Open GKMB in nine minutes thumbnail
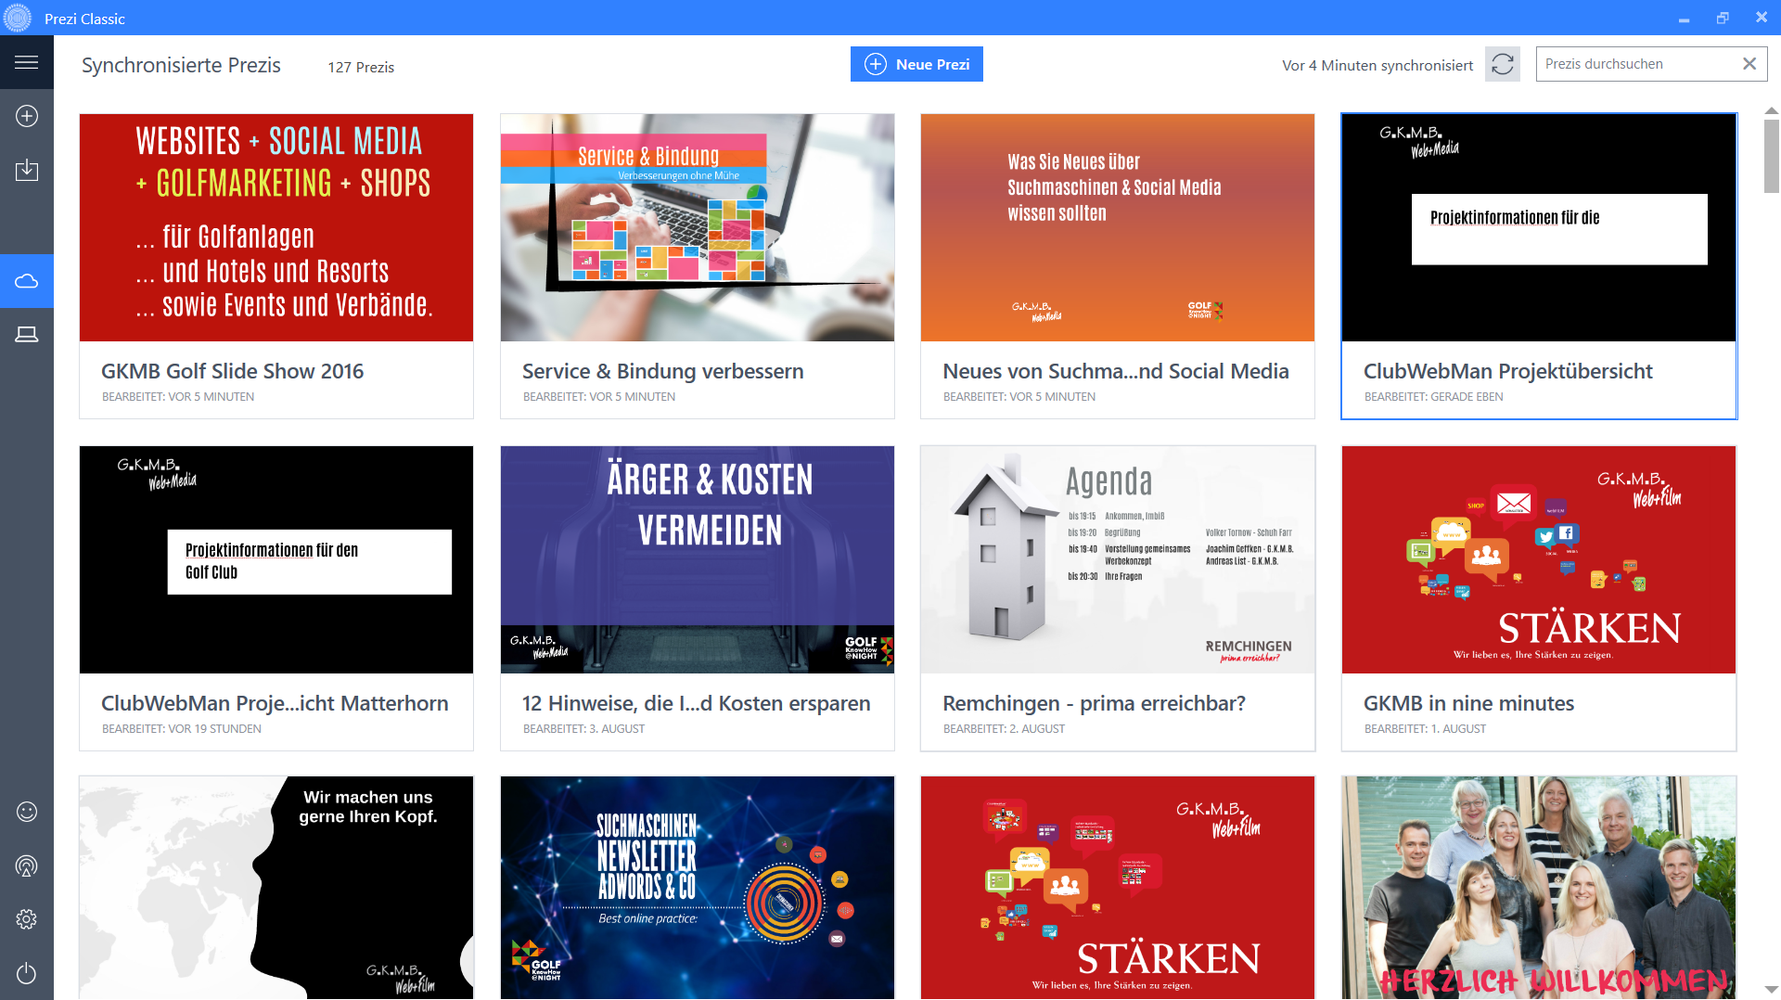 [x=1538, y=559]
